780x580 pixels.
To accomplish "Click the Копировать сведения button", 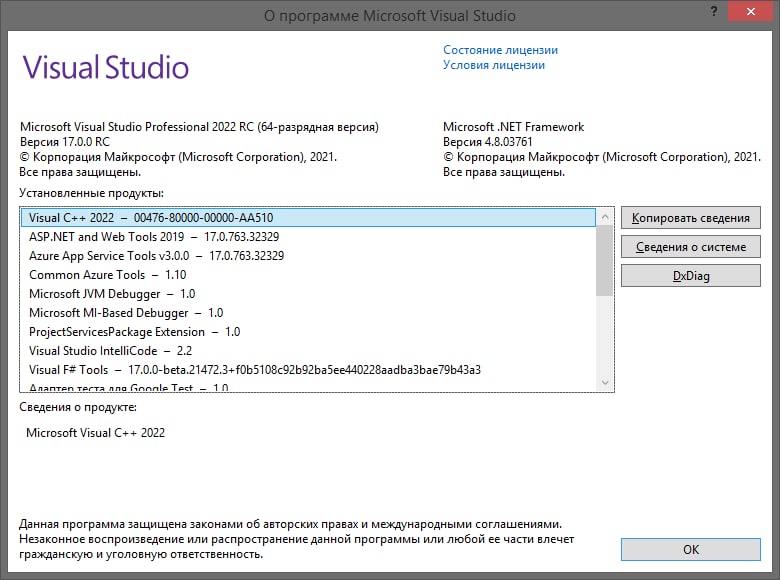I will (x=690, y=218).
